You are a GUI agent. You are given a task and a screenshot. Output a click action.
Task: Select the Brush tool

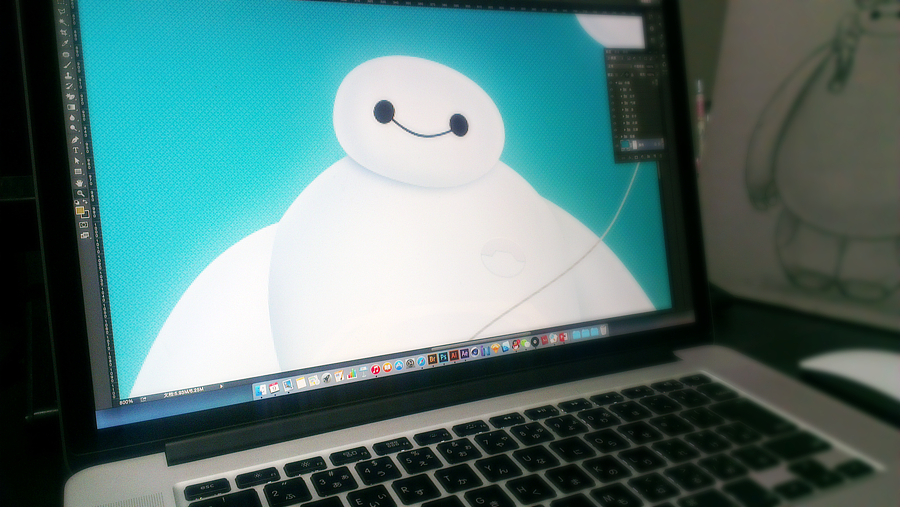(x=67, y=65)
